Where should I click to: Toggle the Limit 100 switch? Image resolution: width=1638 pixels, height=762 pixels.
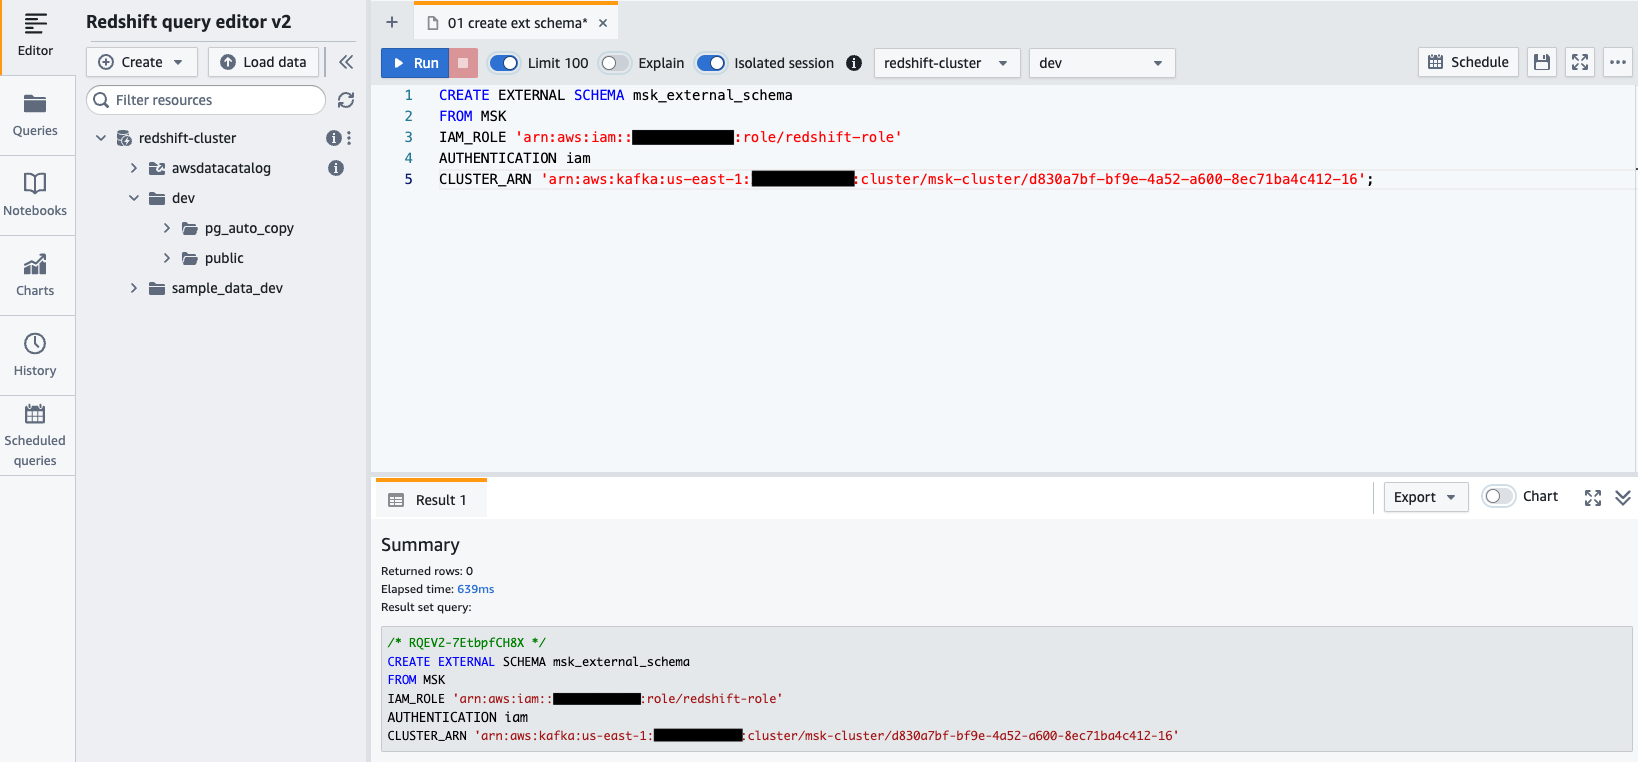(504, 63)
